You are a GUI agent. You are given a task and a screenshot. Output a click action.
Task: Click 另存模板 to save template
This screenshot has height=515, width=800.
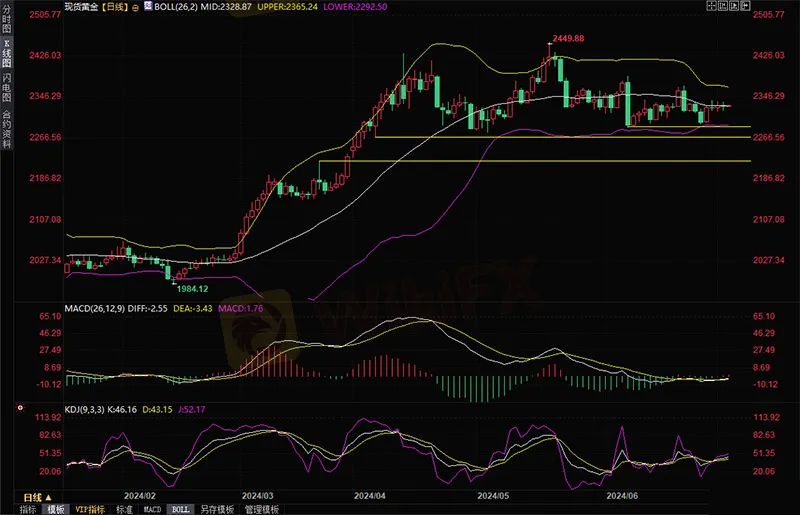coord(217,509)
